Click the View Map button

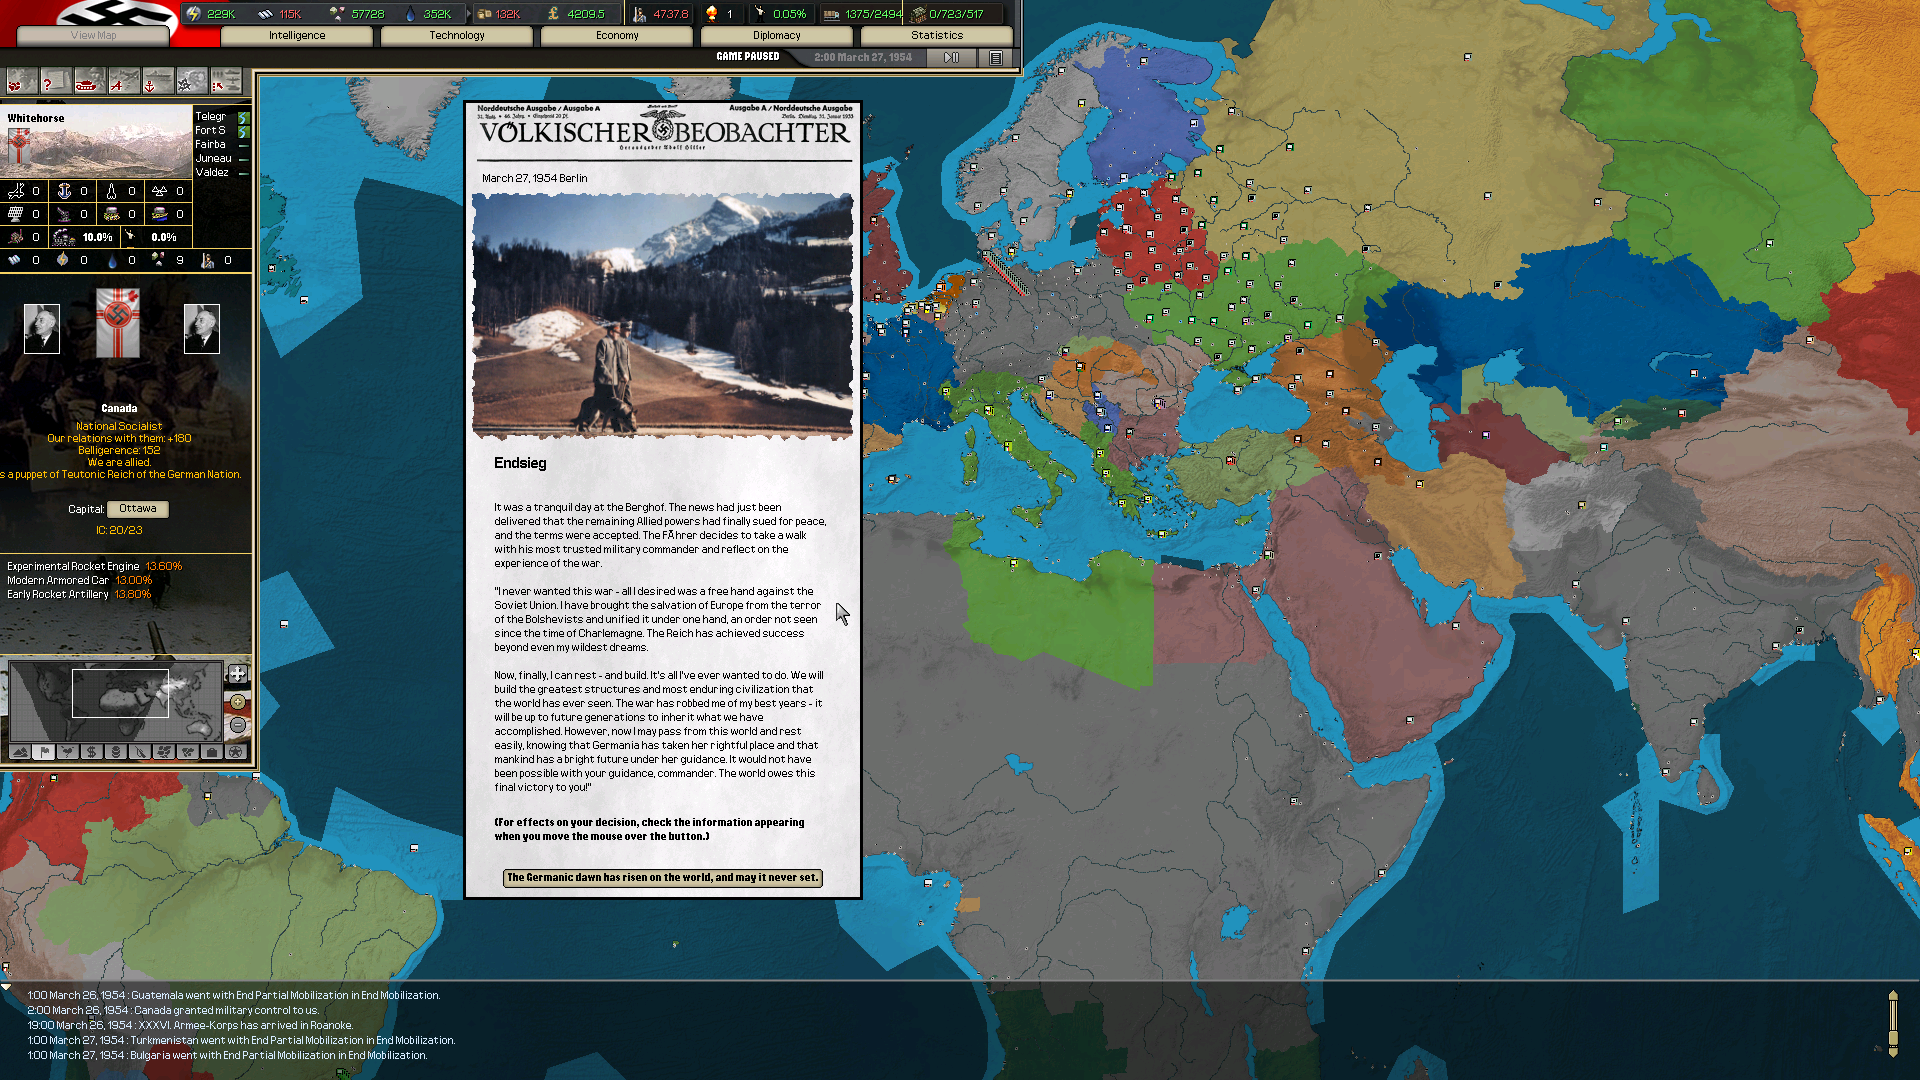click(x=93, y=36)
